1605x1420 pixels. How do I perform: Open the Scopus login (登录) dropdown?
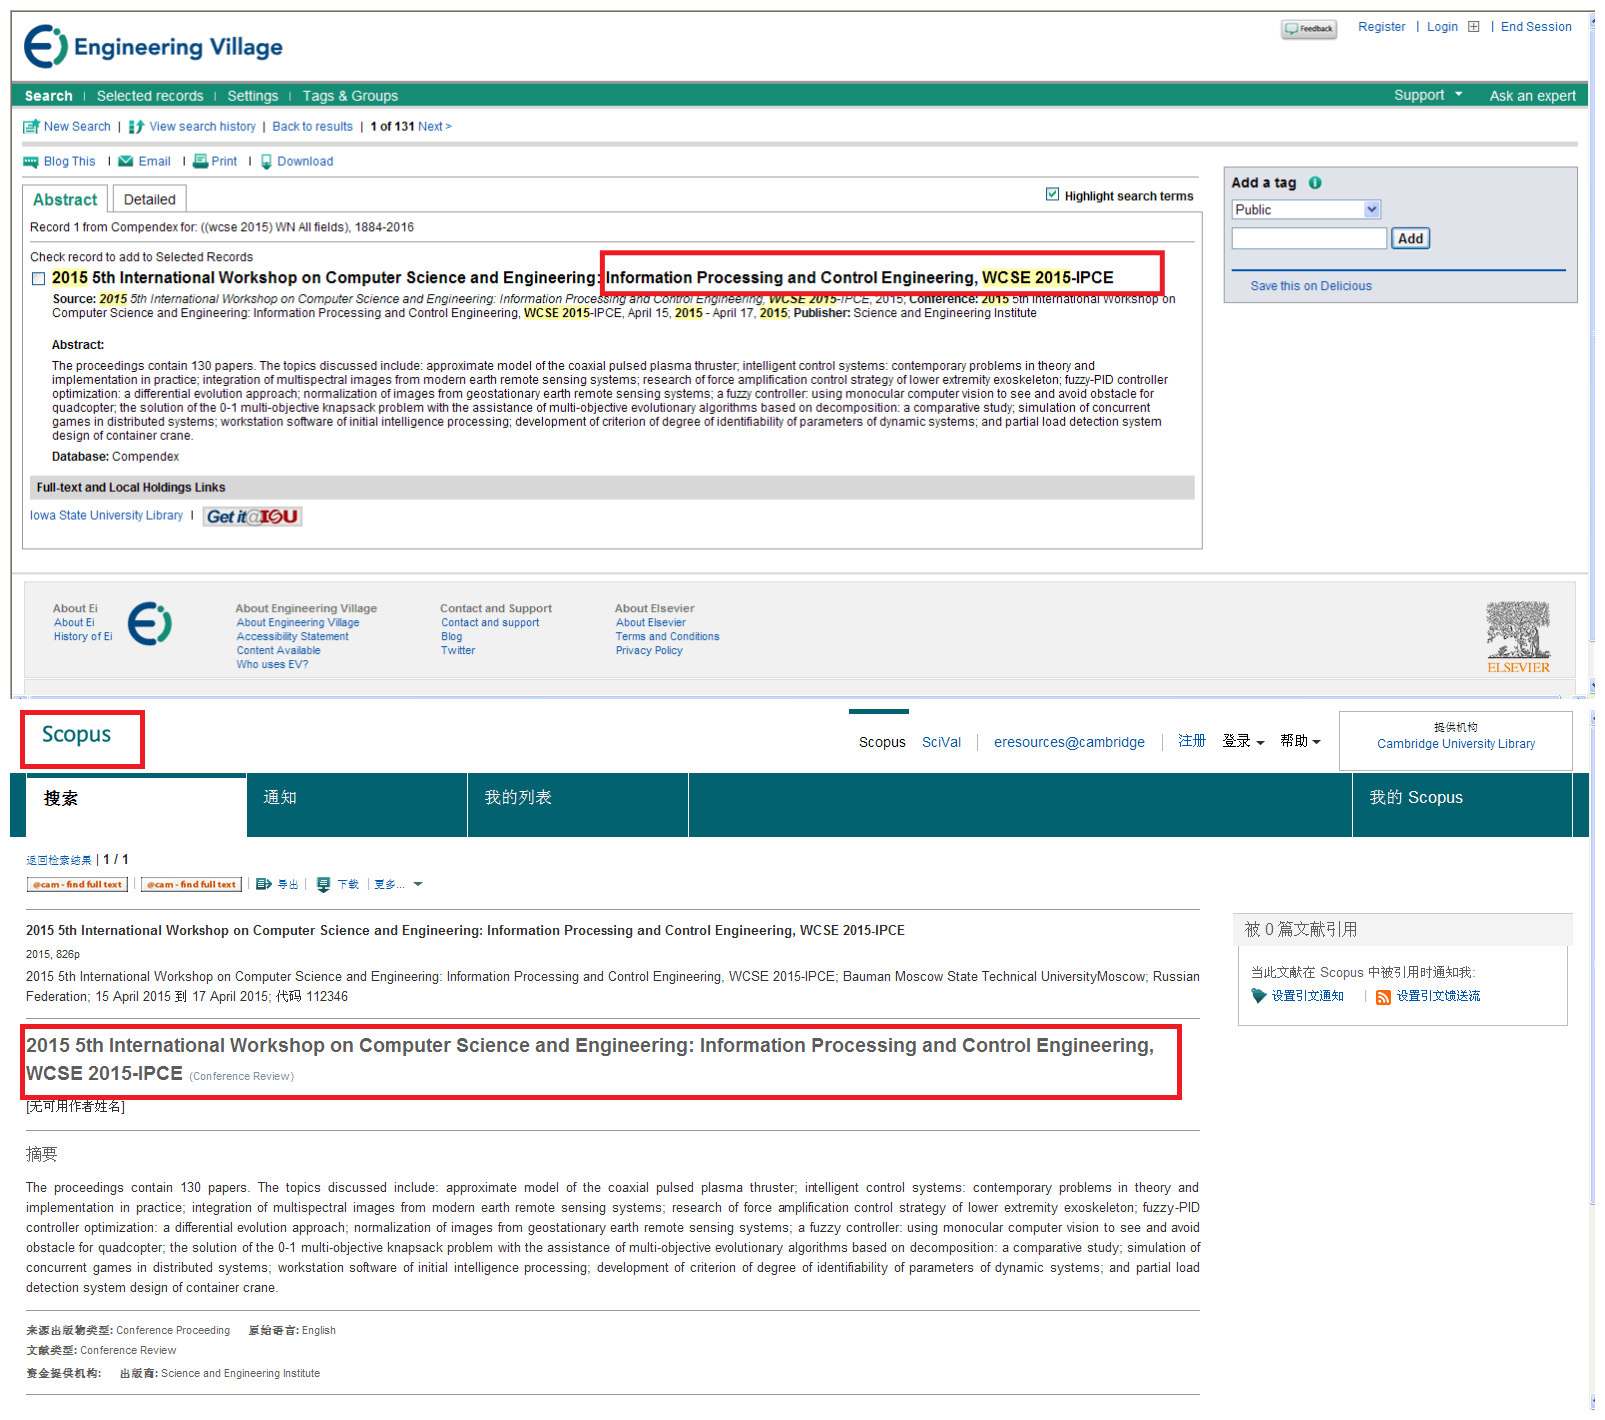(x=1243, y=741)
